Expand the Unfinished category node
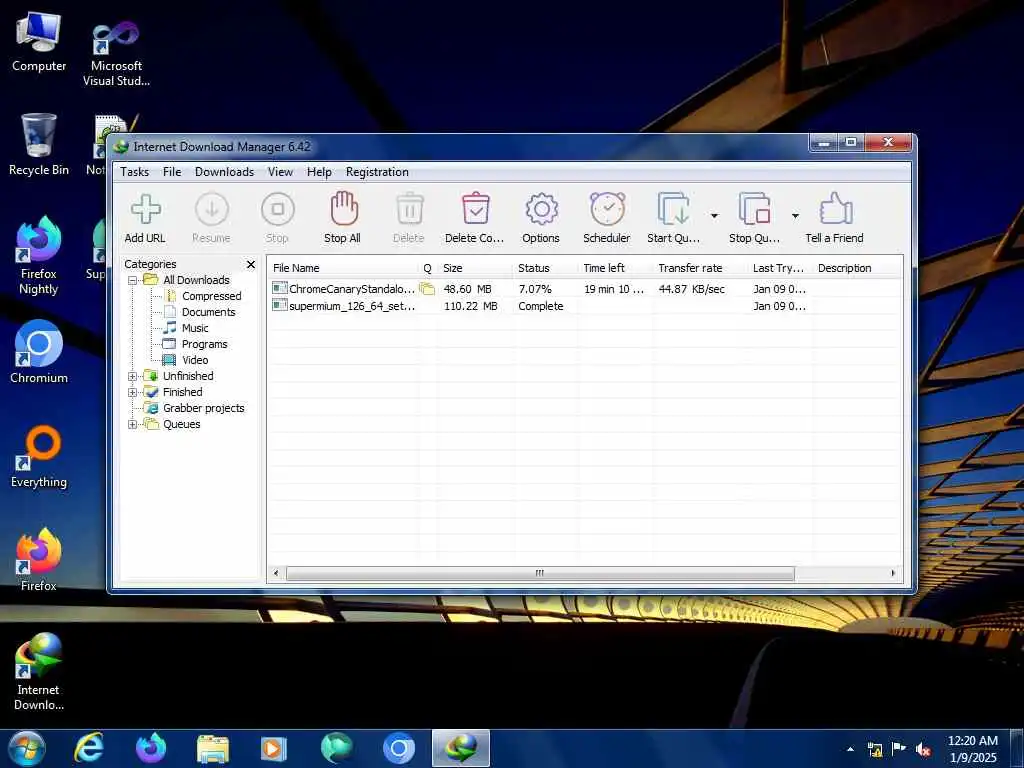This screenshot has height=768, width=1024. point(133,376)
